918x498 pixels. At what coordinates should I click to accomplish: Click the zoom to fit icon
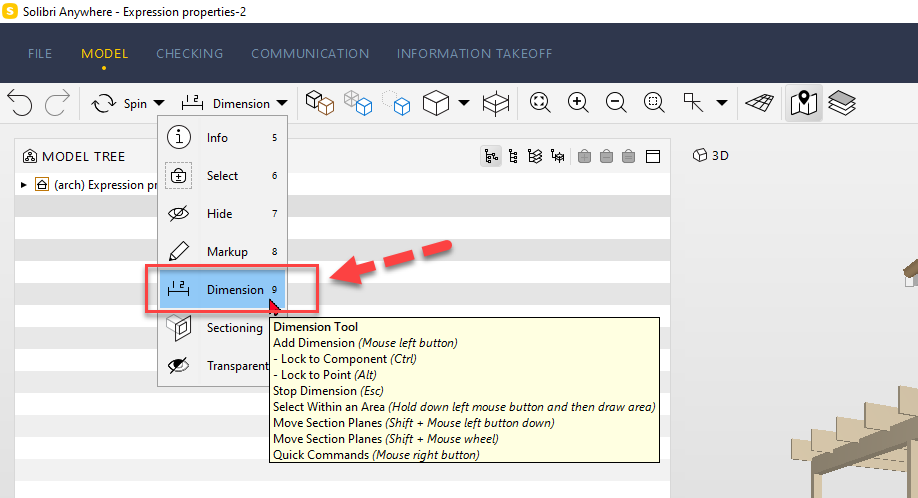pos(540,103)
